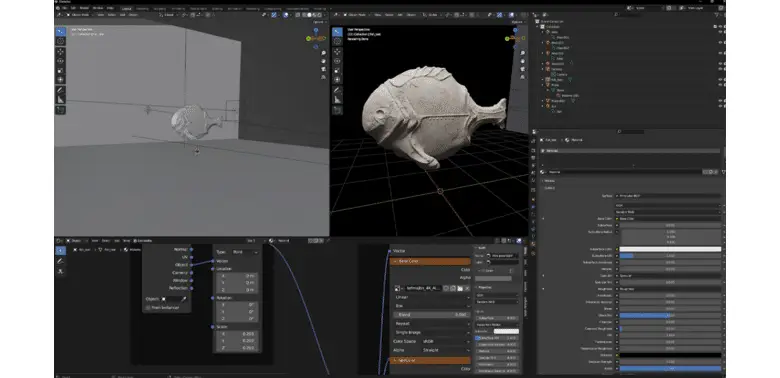Screen dimensions: 780x378
Task: Select the node editor Annotate tool
Action: point(61,261)
